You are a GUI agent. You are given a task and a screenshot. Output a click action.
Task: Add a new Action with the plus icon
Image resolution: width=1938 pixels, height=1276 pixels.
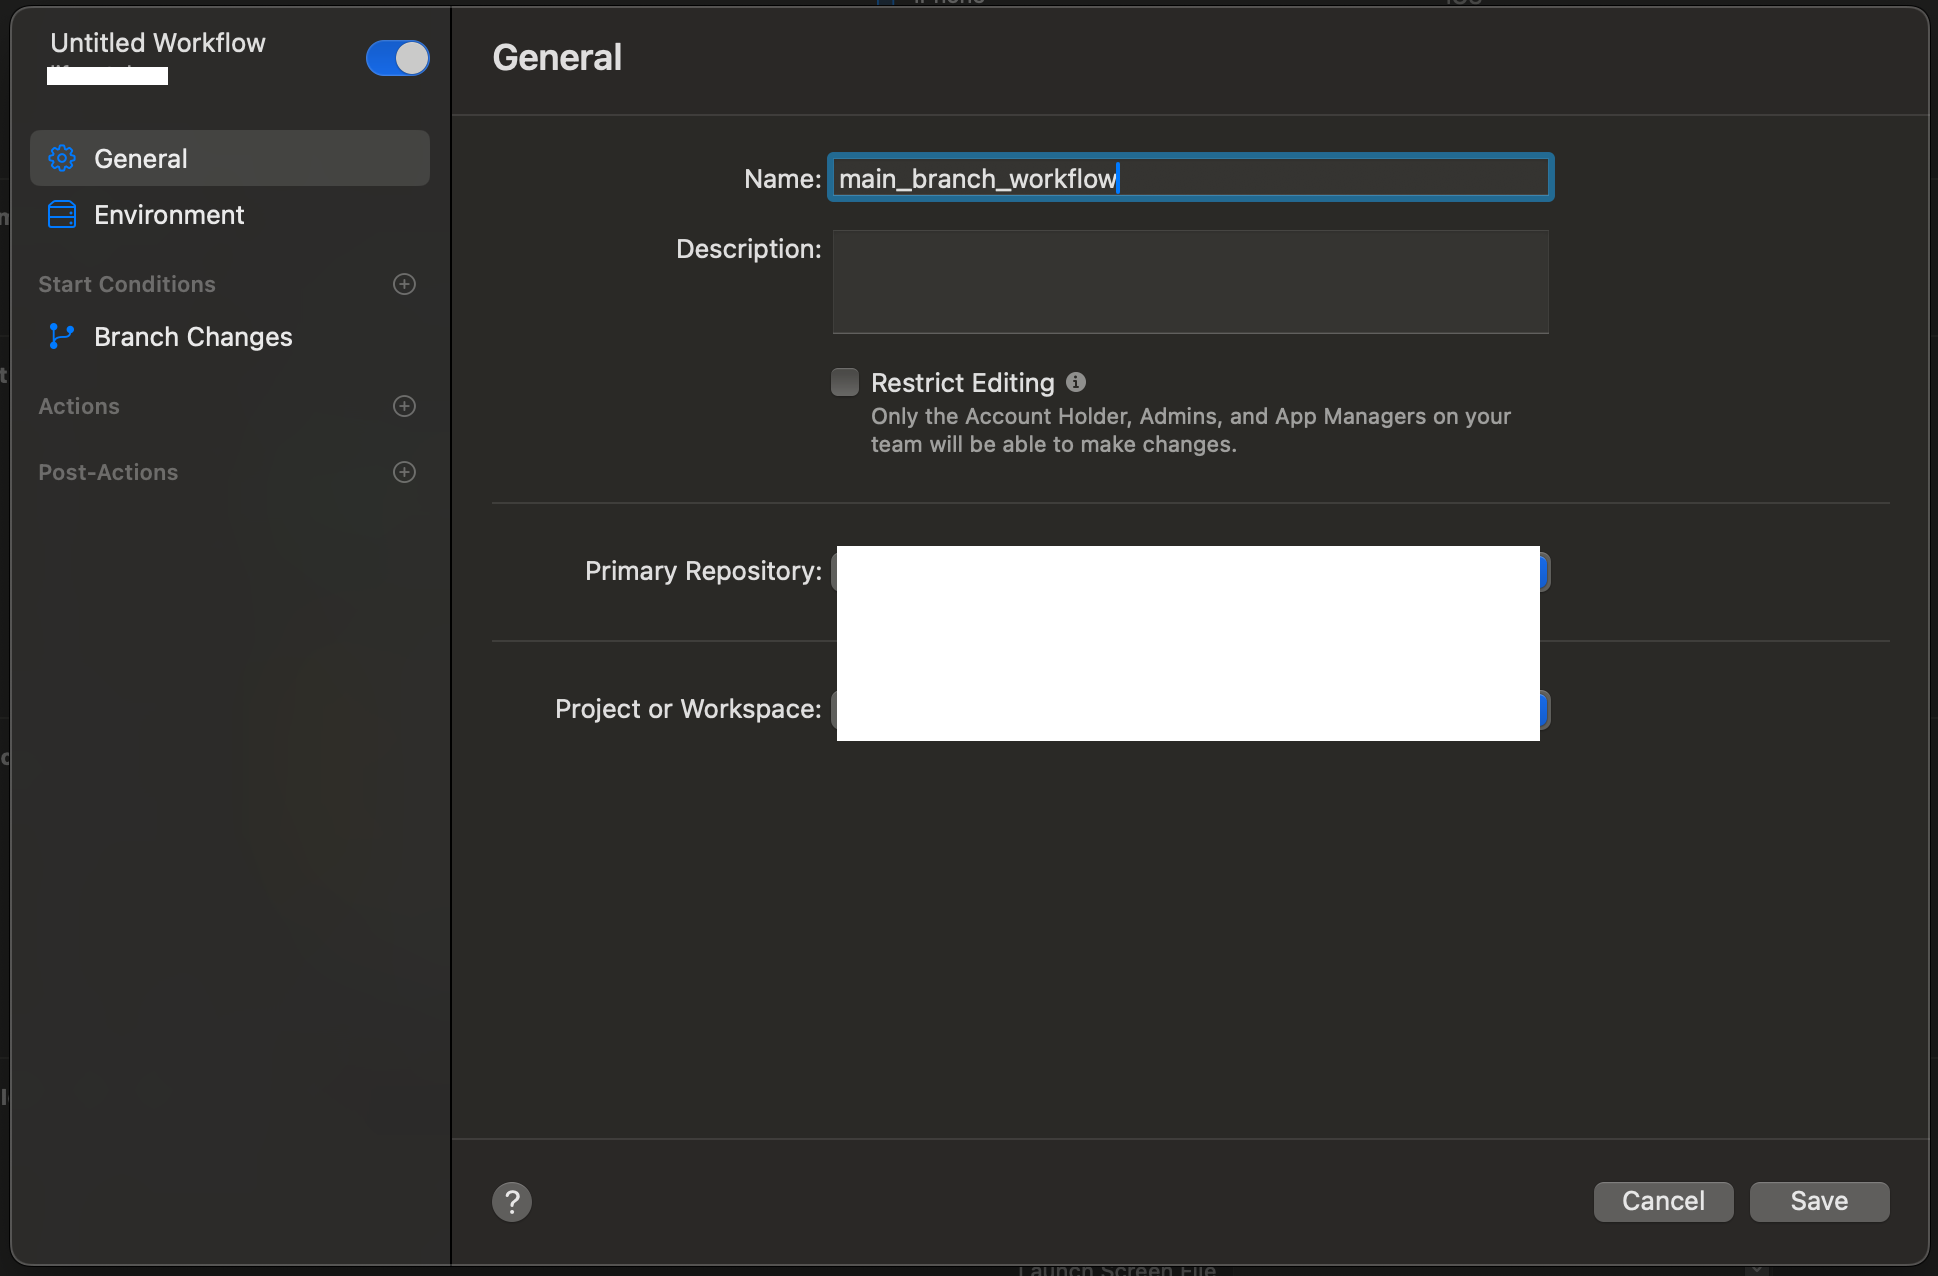404,406
